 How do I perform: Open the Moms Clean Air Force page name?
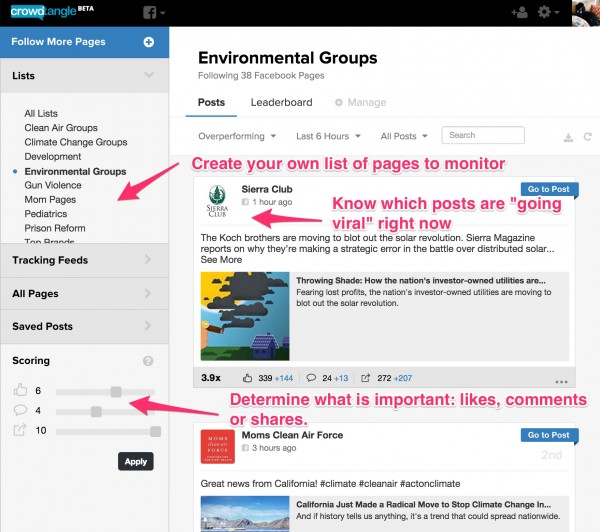click(292, 435)
